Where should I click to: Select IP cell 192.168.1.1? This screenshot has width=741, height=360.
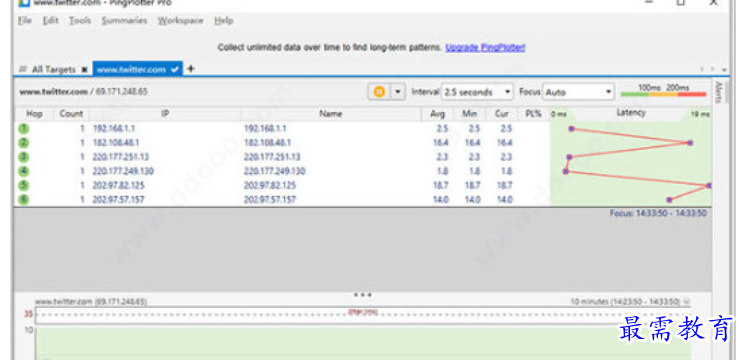point(113,129)
